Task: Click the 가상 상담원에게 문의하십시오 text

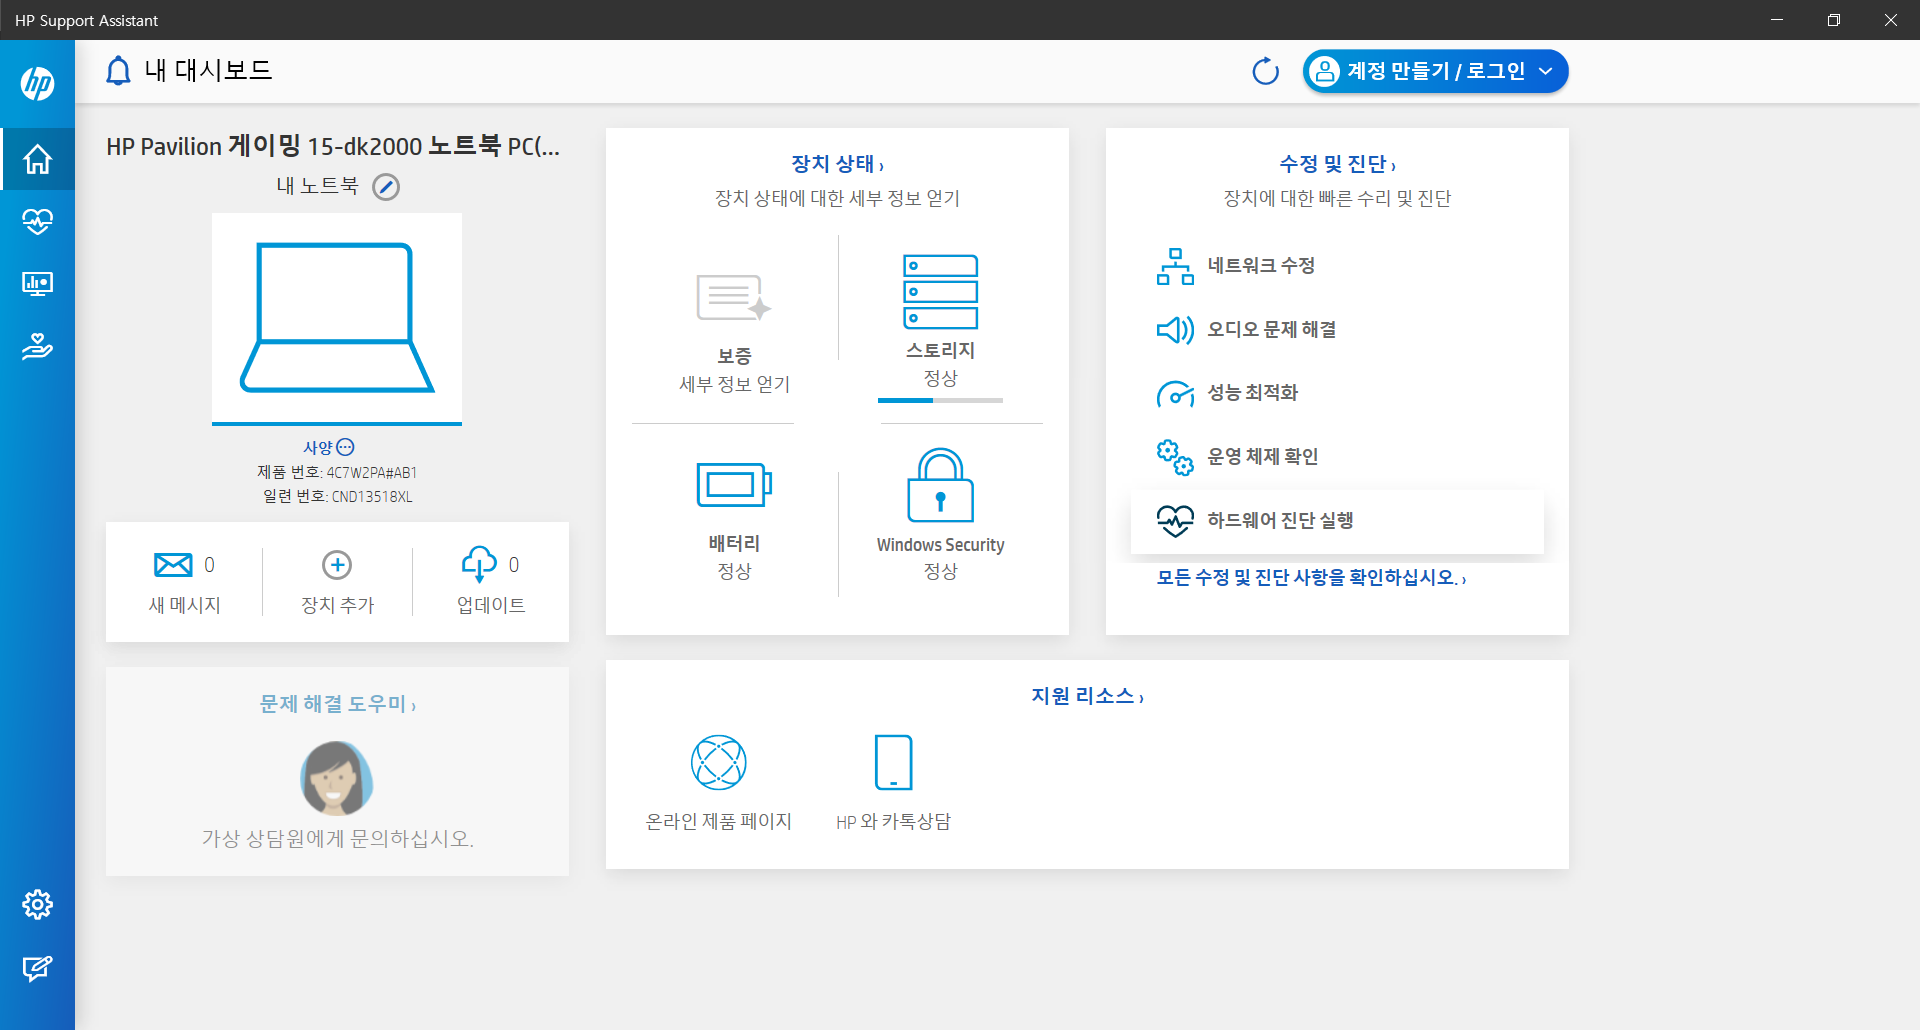Action: [x=338, y=839]
